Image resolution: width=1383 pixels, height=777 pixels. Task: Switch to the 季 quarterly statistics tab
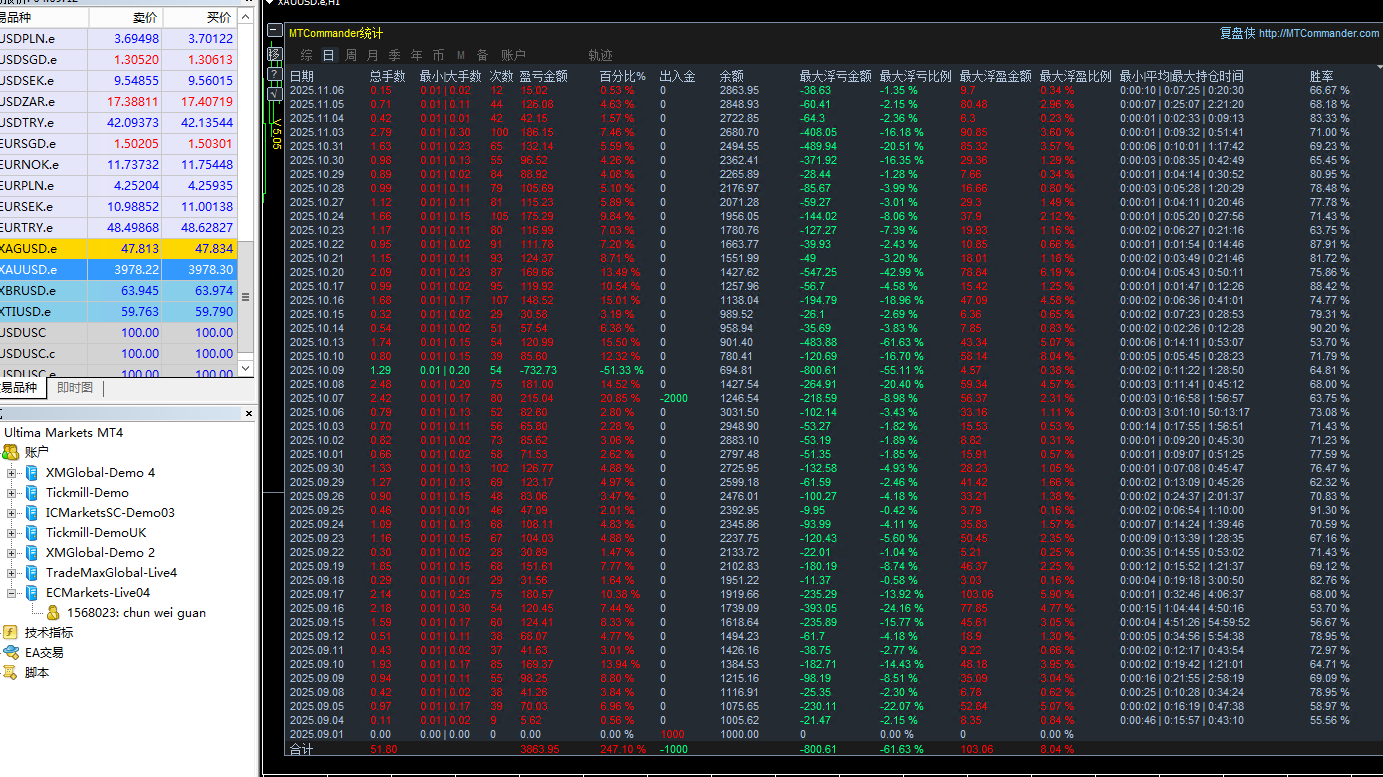[394, 55]
